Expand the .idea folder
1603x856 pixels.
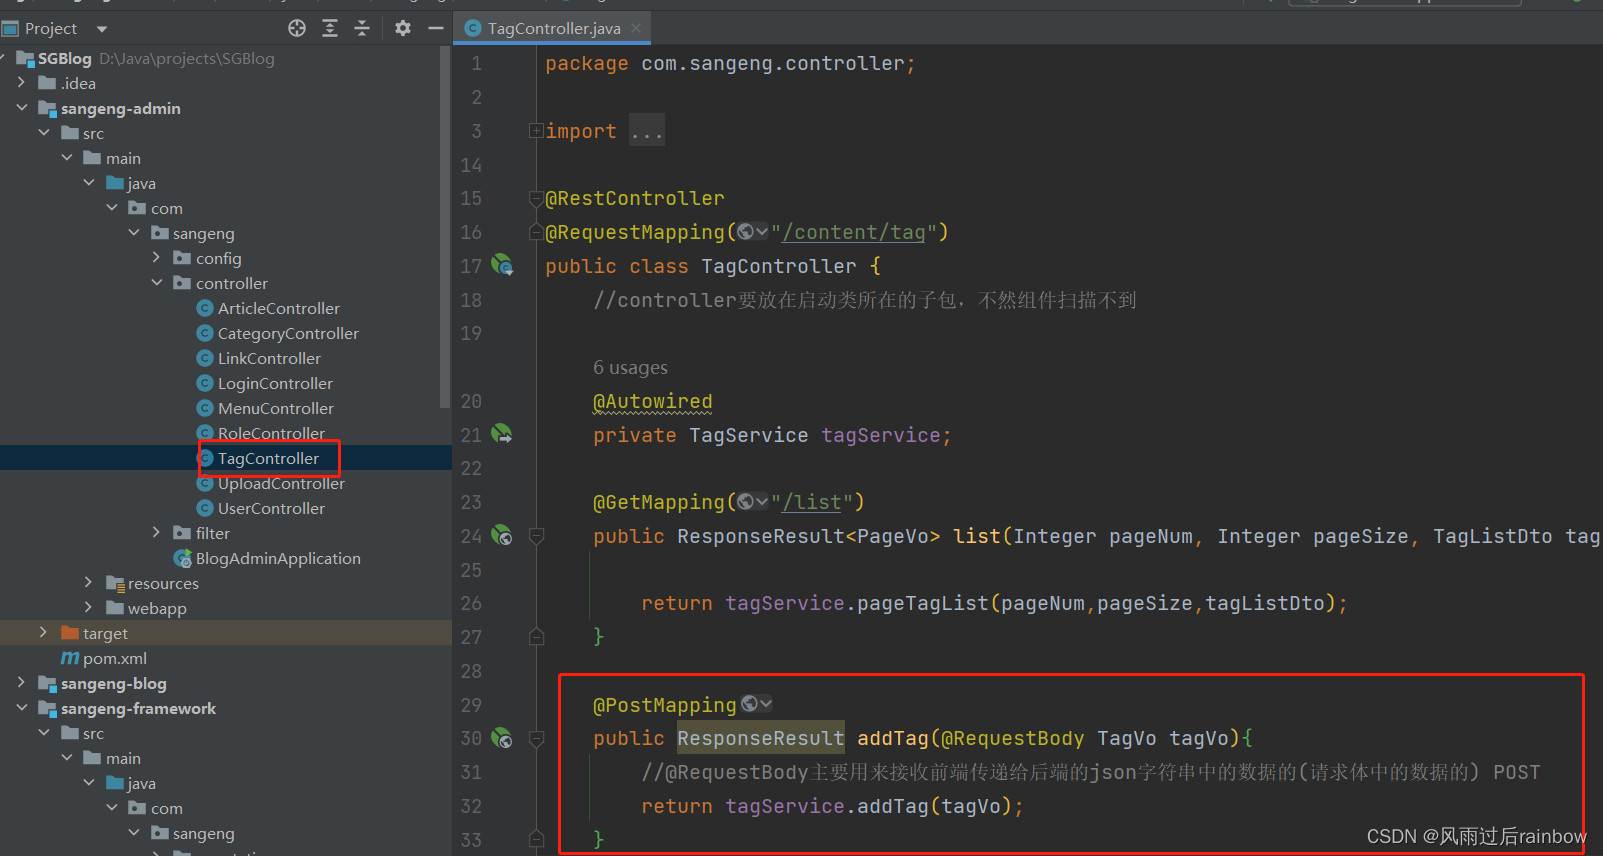(21, 83)
